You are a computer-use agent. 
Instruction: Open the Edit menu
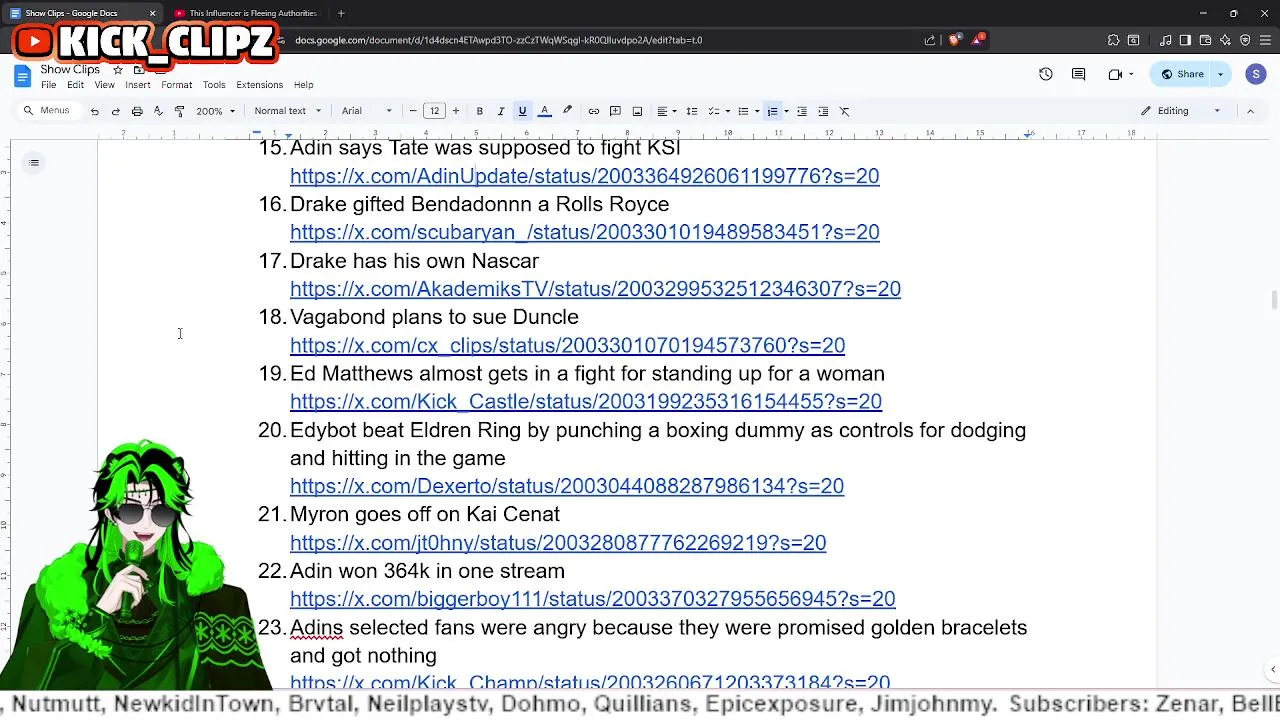coord(75,85)
